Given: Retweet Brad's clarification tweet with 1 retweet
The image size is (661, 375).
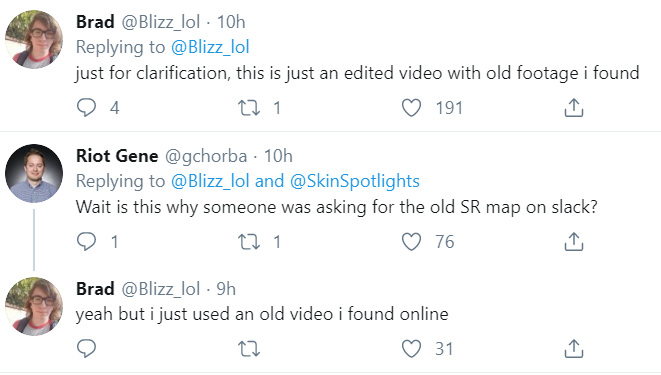Looking at the screenshot, I should coord(249,108).
